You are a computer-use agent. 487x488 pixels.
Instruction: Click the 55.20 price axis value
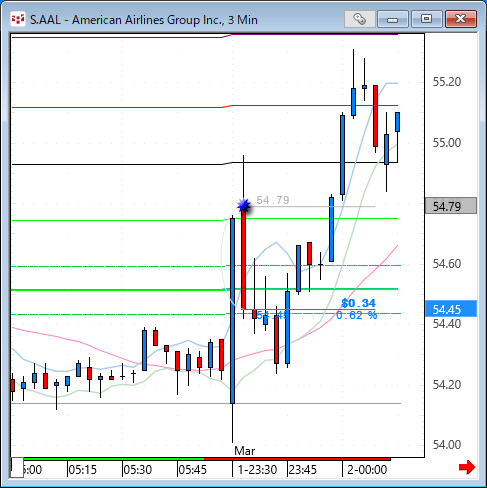click(x=447, y=82)
